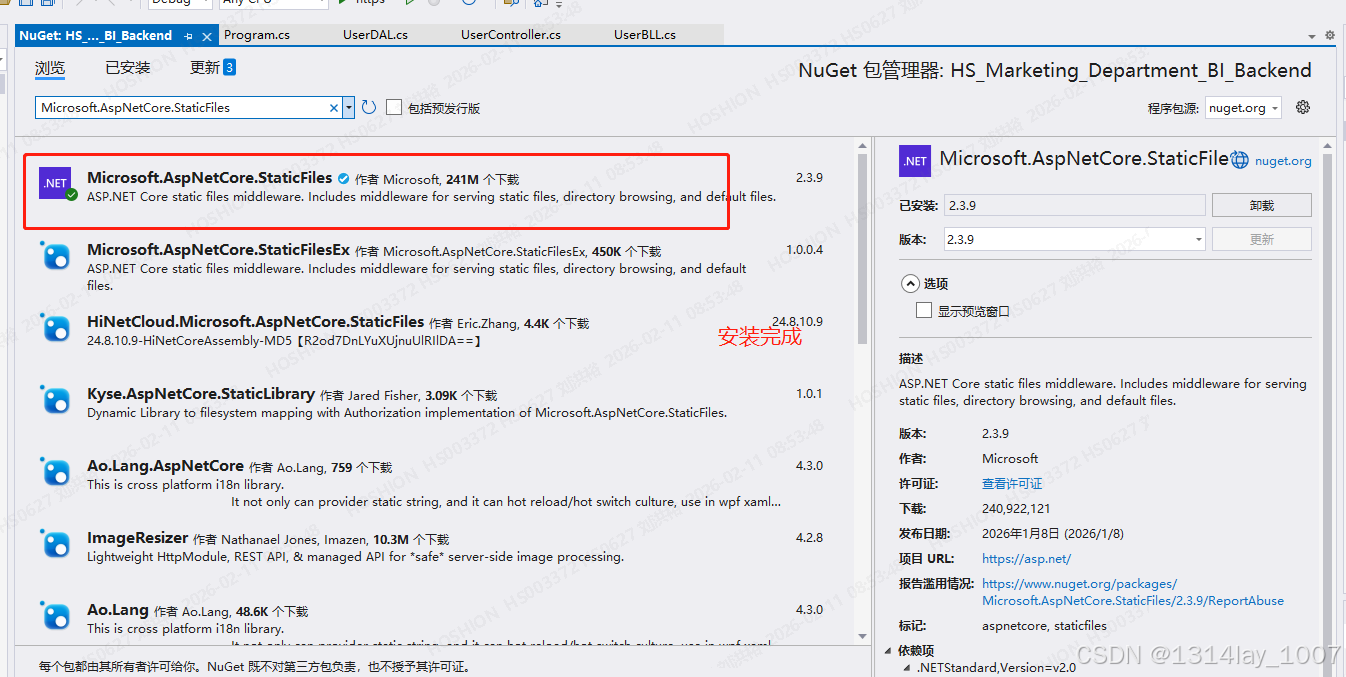
Task: Switch to the UserBLL.cs tab
Action: pos(645,35)
